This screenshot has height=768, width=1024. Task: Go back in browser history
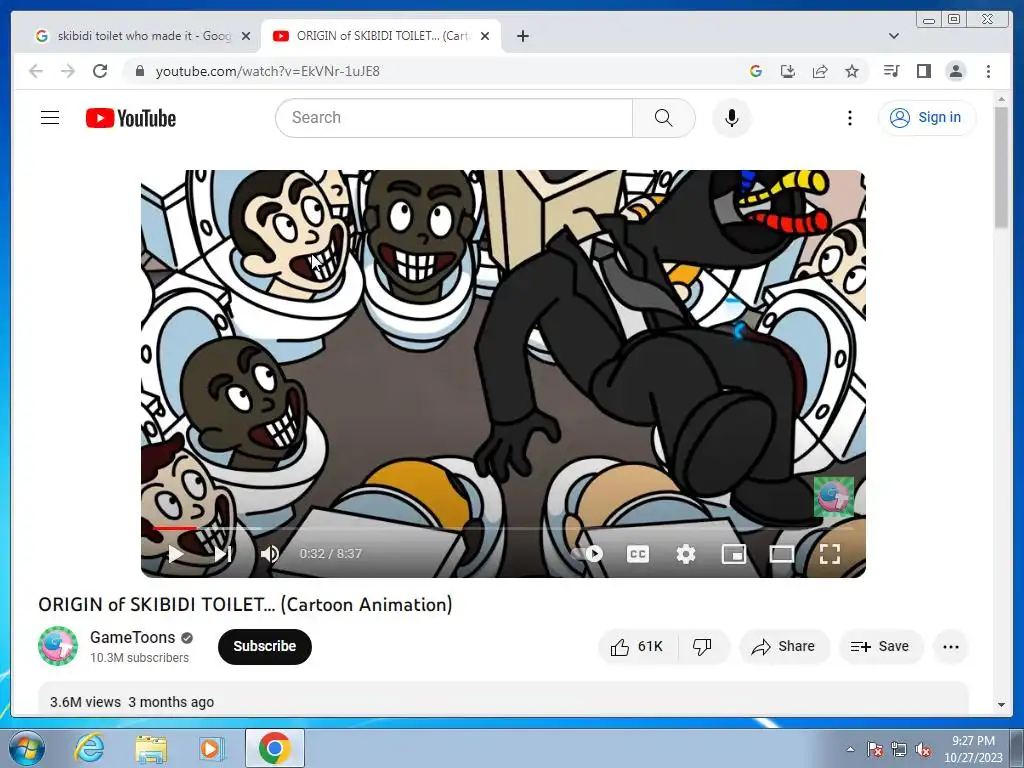point(36,71)
